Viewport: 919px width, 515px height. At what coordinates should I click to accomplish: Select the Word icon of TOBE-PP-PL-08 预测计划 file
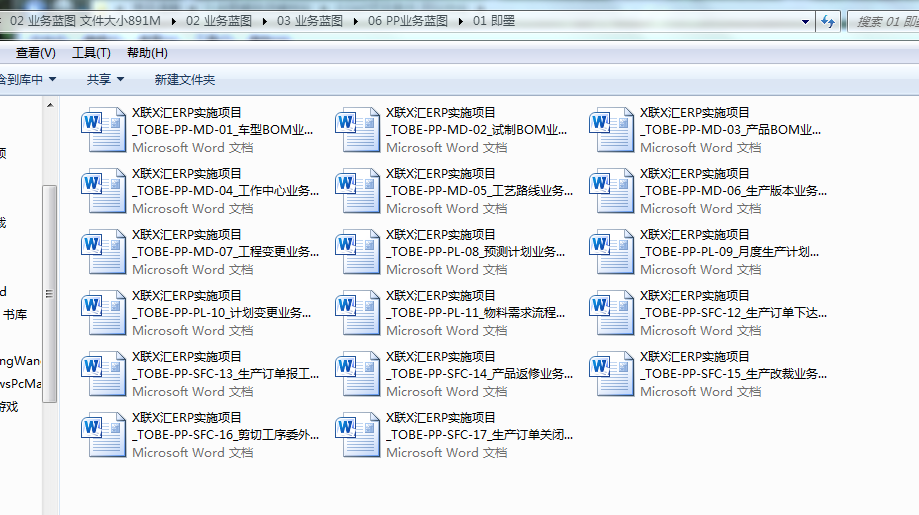tap(357, 252)
